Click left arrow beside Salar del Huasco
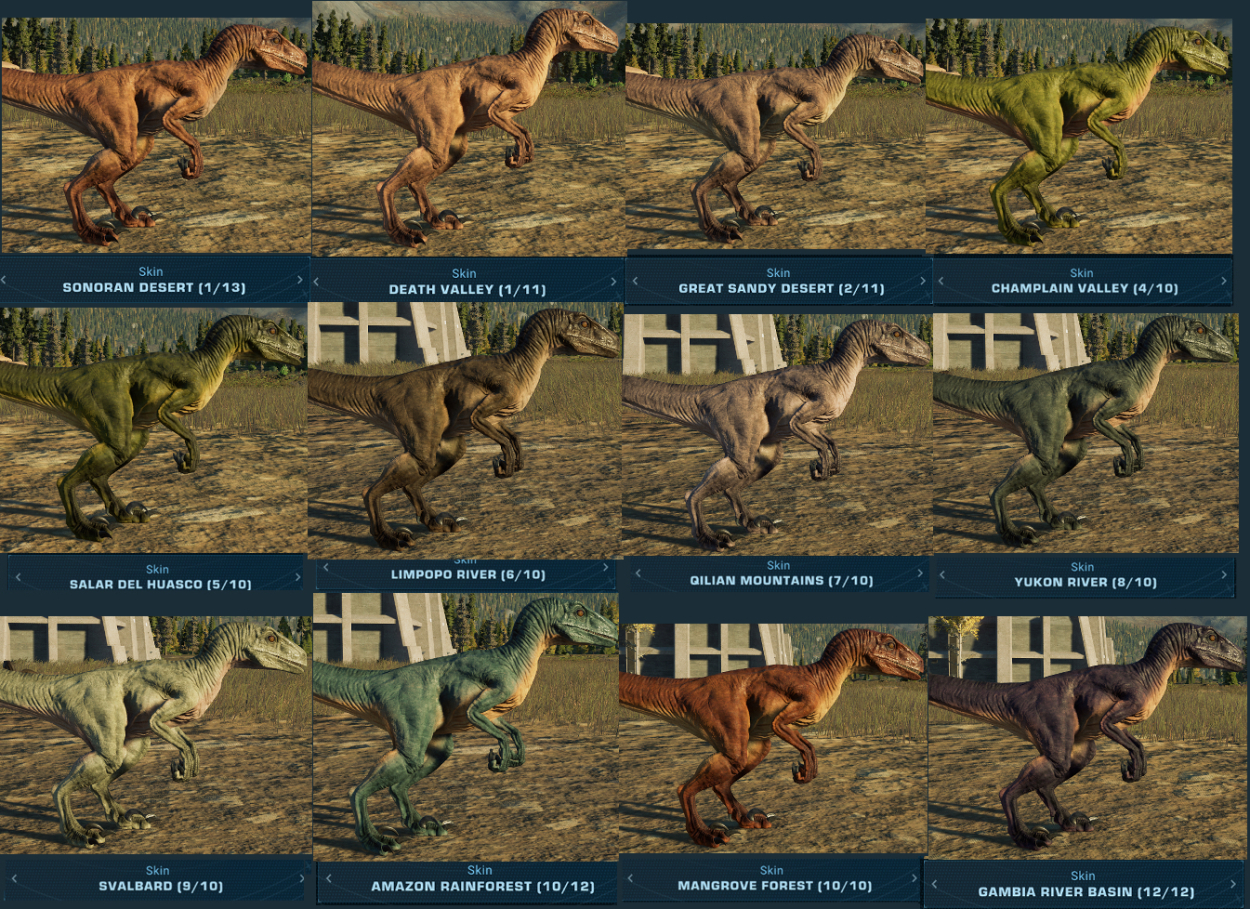 18,577
